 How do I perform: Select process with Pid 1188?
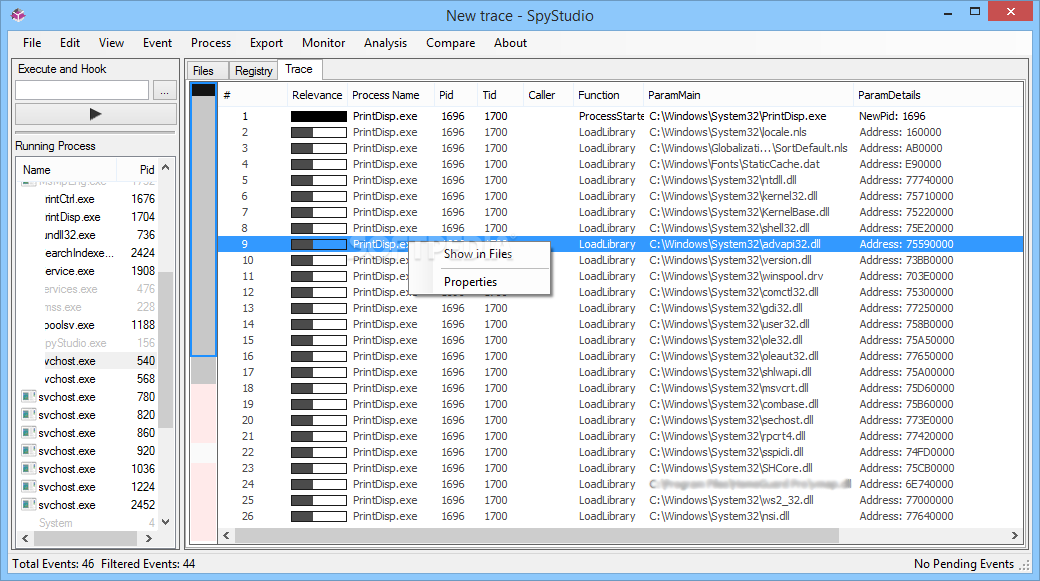[88, 325]
